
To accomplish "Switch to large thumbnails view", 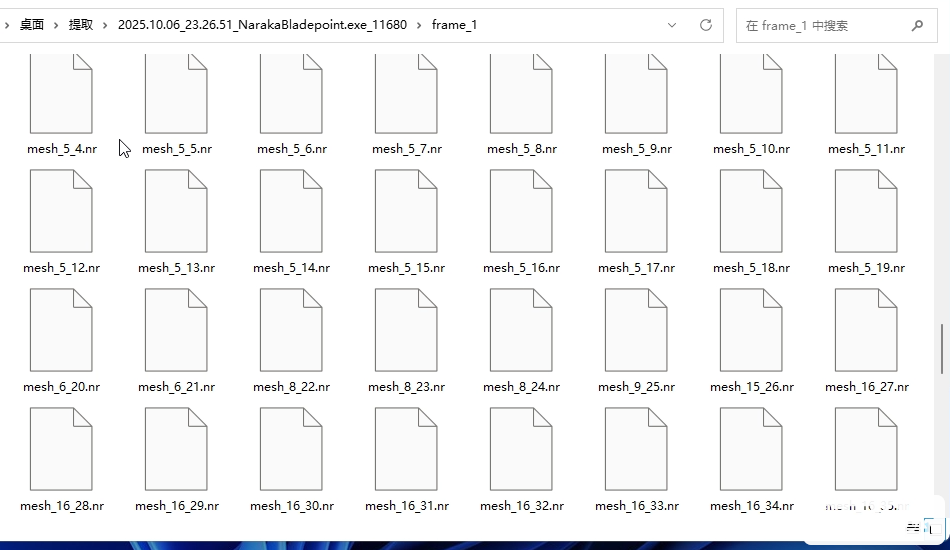I will [x=933, y=526].
